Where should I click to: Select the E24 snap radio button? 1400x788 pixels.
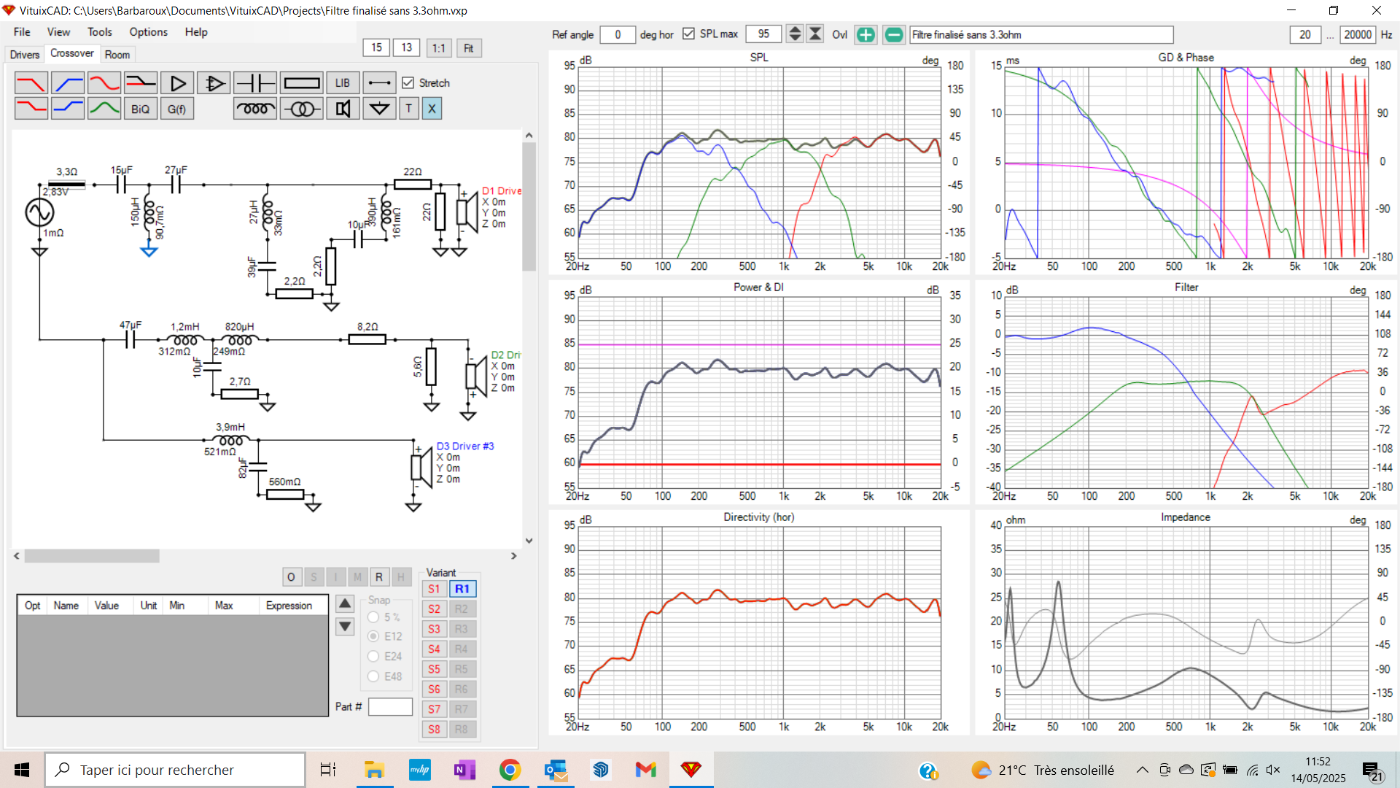(375, 656)
